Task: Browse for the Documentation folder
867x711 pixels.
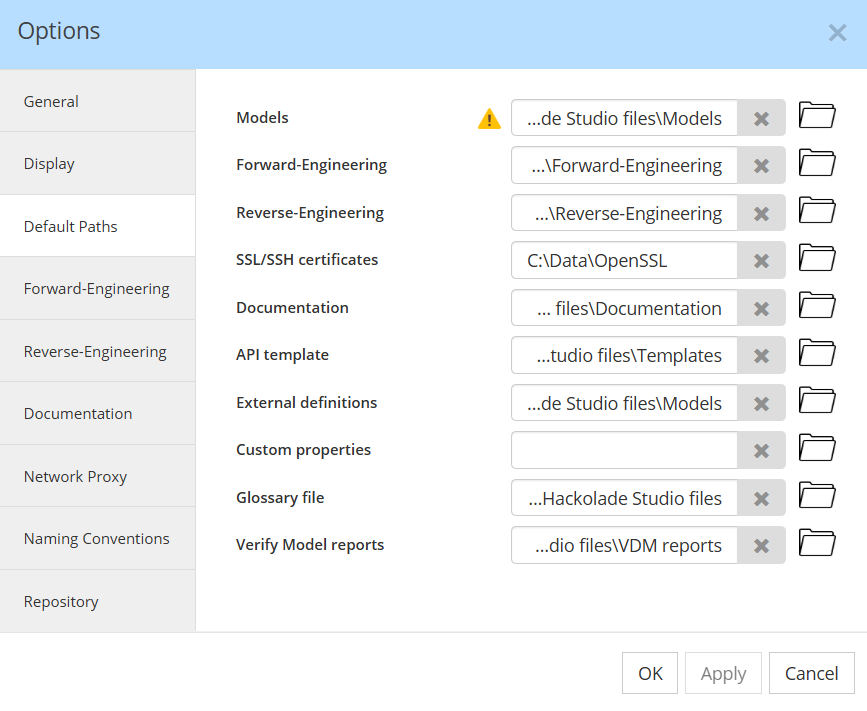Action: 816,305
